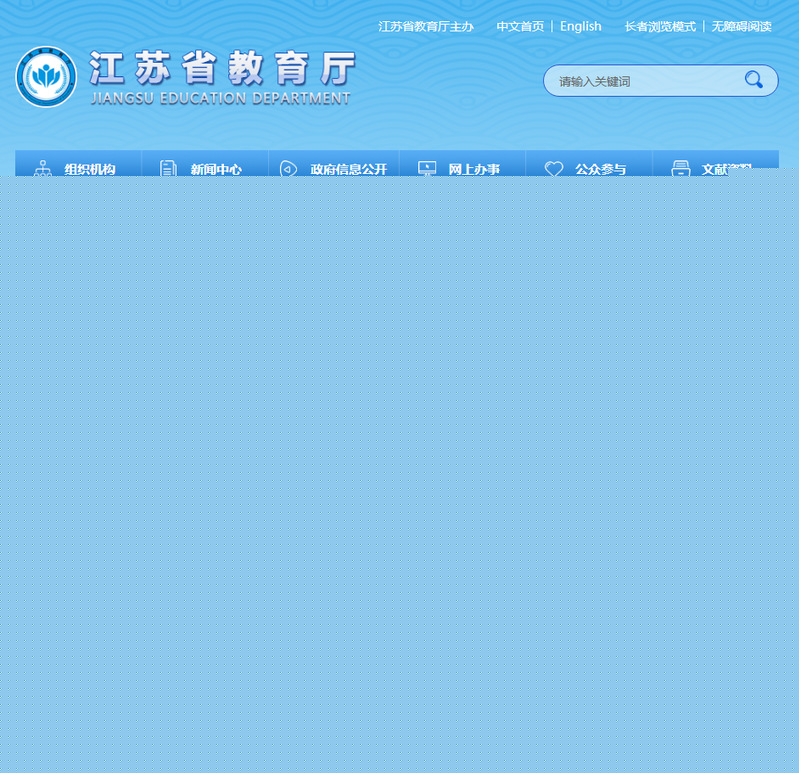
Task: Enable 长者浏览模式 elder browsing mode
Action: click(x=660, y=26)
